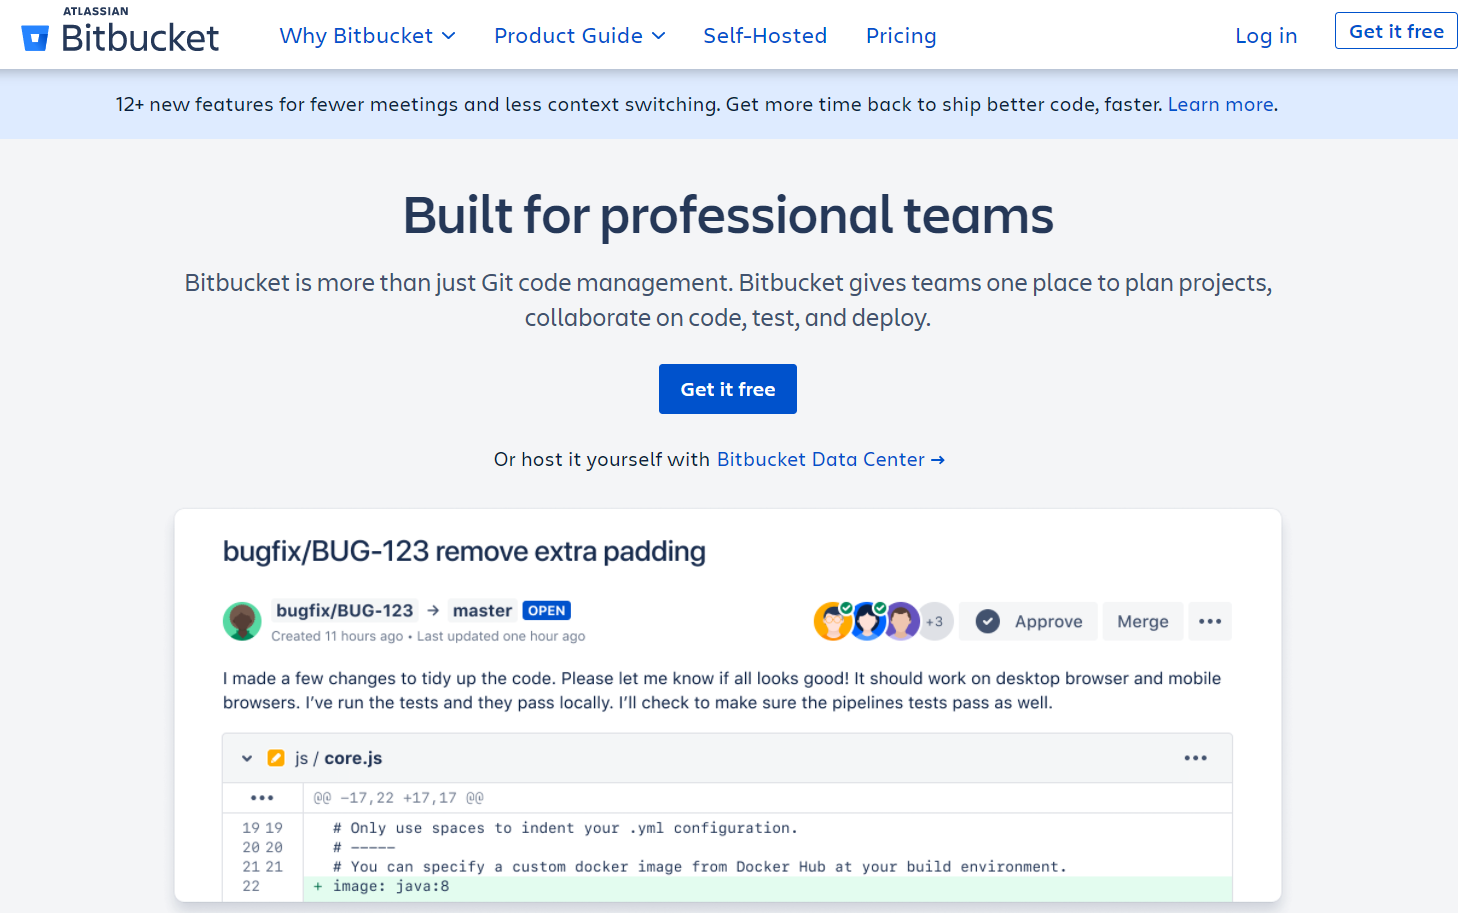Screen dimensions: 1458x913
Task: Click the Log in link
Action: [1266, 36]
